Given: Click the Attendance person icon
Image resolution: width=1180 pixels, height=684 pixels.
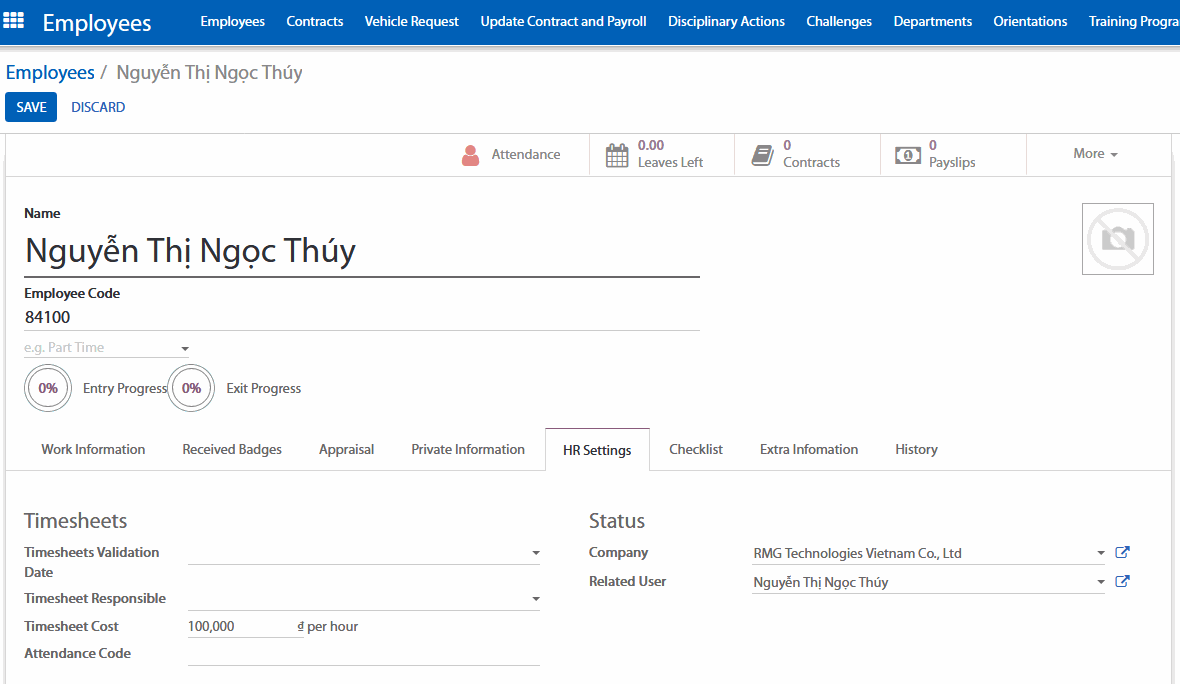Looking at the screenshot, I should pos(470,155).
